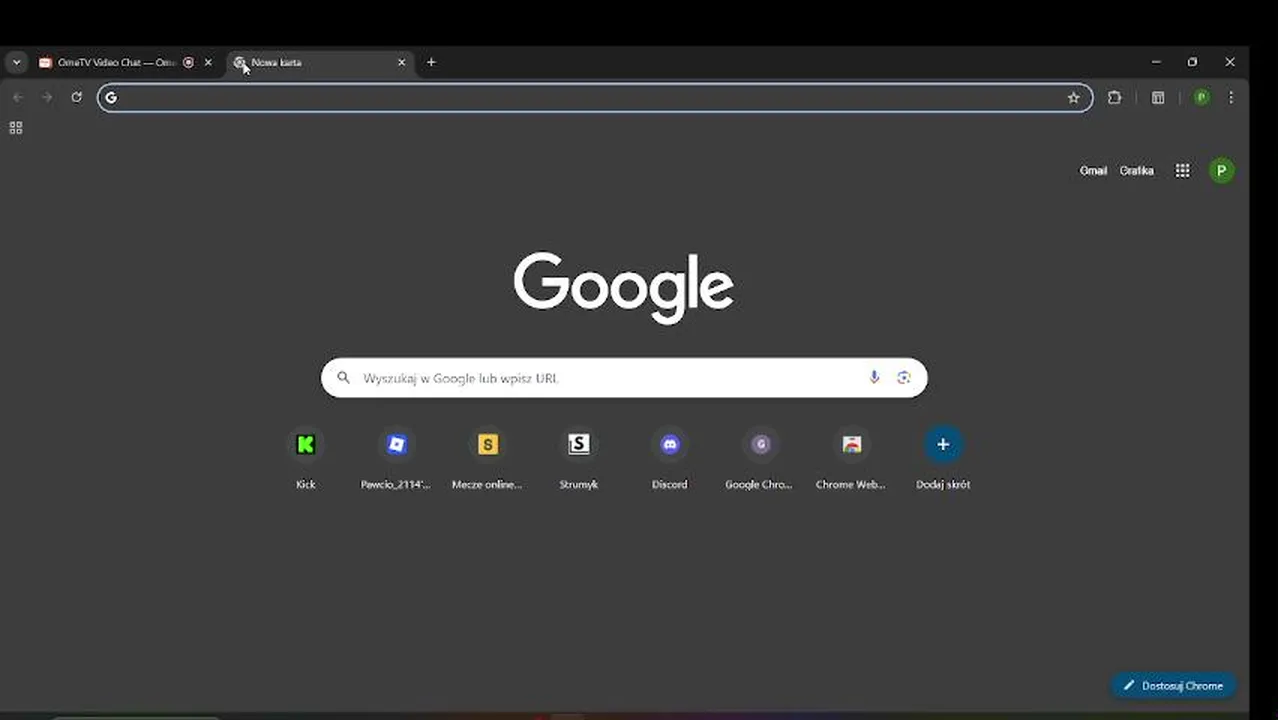This screenshot has height=720, width=1278.
Task: Go forward with the forward arrow
Action: (46, 97)
